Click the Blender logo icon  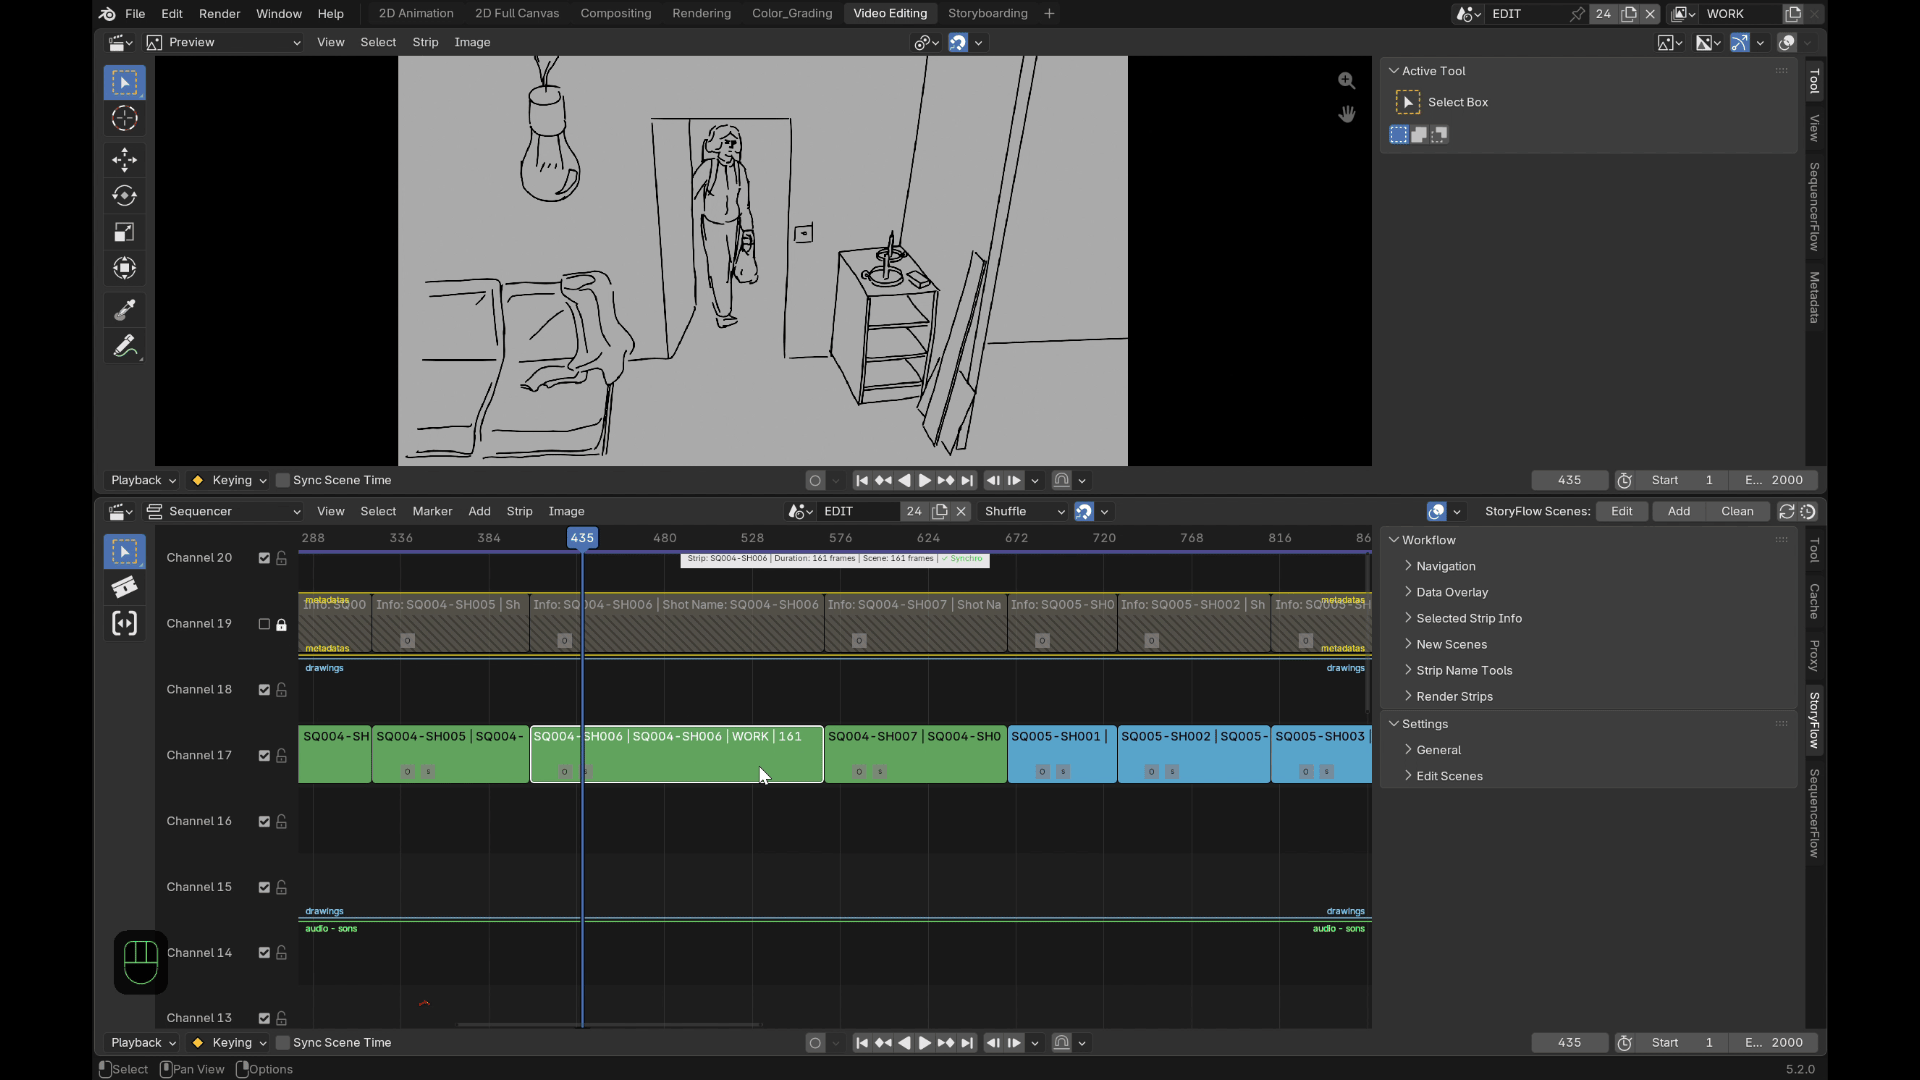[x=107, y=13]
